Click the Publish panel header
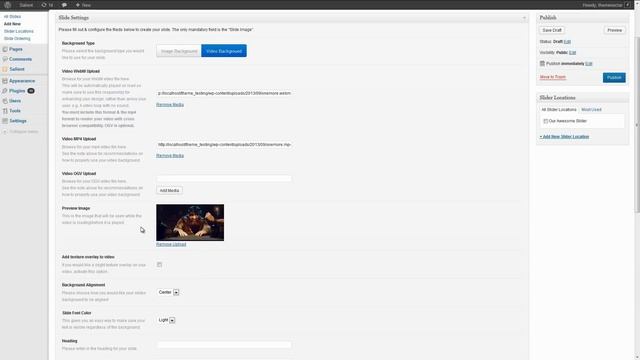Viewport: 640px width, 360px height. [582, 18]
